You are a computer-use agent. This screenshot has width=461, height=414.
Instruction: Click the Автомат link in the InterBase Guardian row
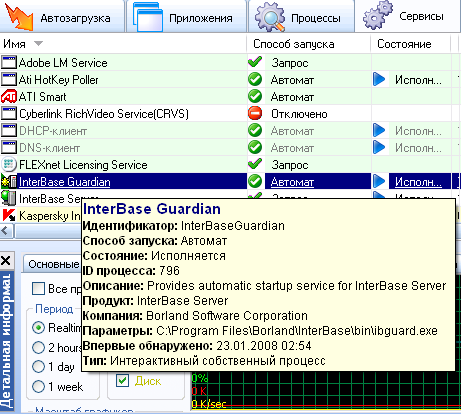tap(292, 182)
